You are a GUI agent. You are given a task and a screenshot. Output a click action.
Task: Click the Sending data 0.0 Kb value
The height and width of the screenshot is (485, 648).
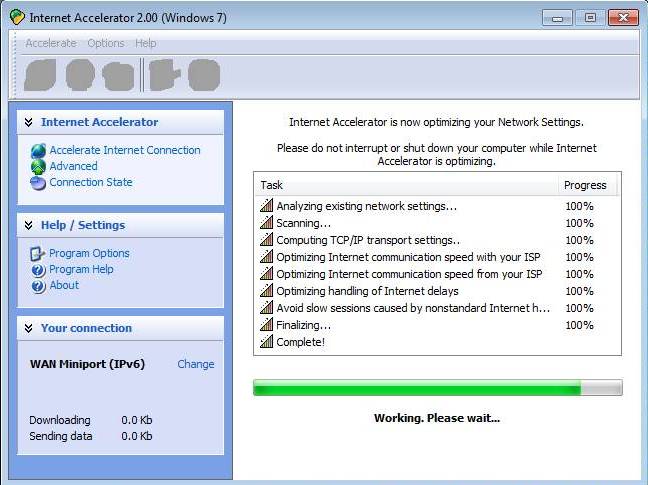click(137, 436)
